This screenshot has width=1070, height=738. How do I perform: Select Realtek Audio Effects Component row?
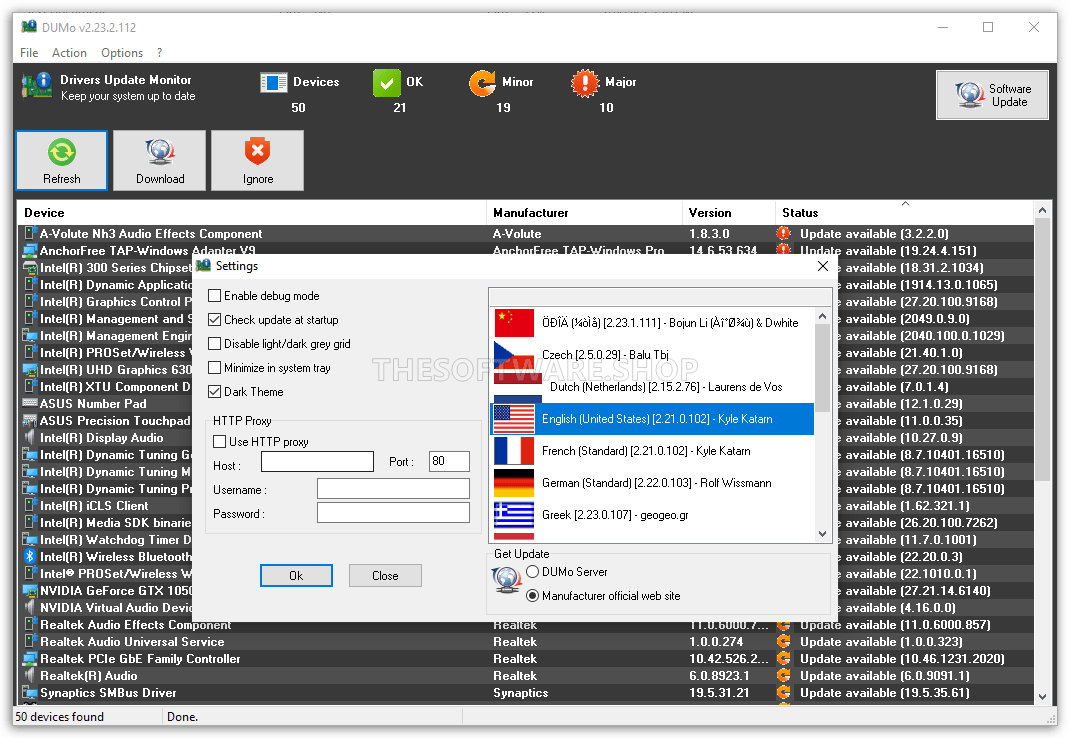point(525,624)
